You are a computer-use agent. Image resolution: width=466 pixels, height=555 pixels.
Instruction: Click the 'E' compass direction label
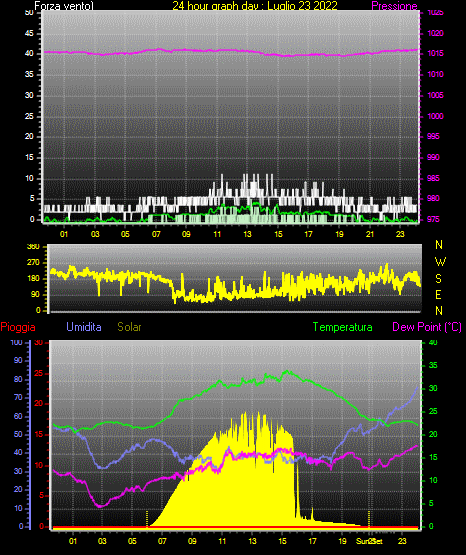pyautogui.click(x=438, y=294)
